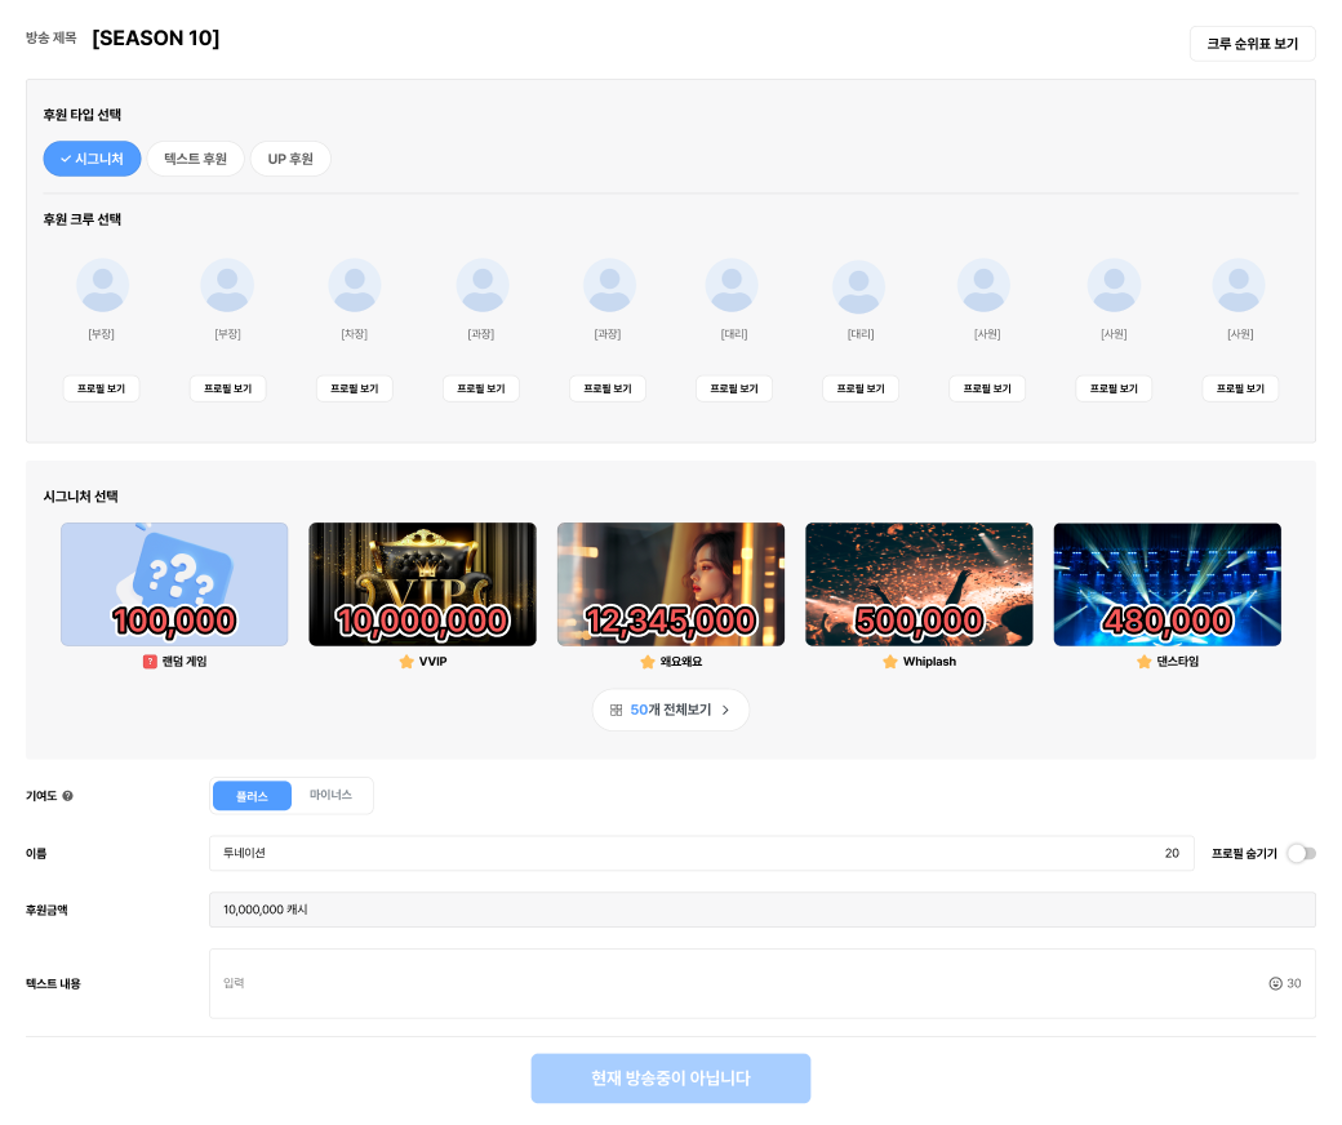This screenshot has height=1125, width=1342.
Task: Choose the 댄스타임 480,000 signature thumbnail
Action: pos(1166,584)
